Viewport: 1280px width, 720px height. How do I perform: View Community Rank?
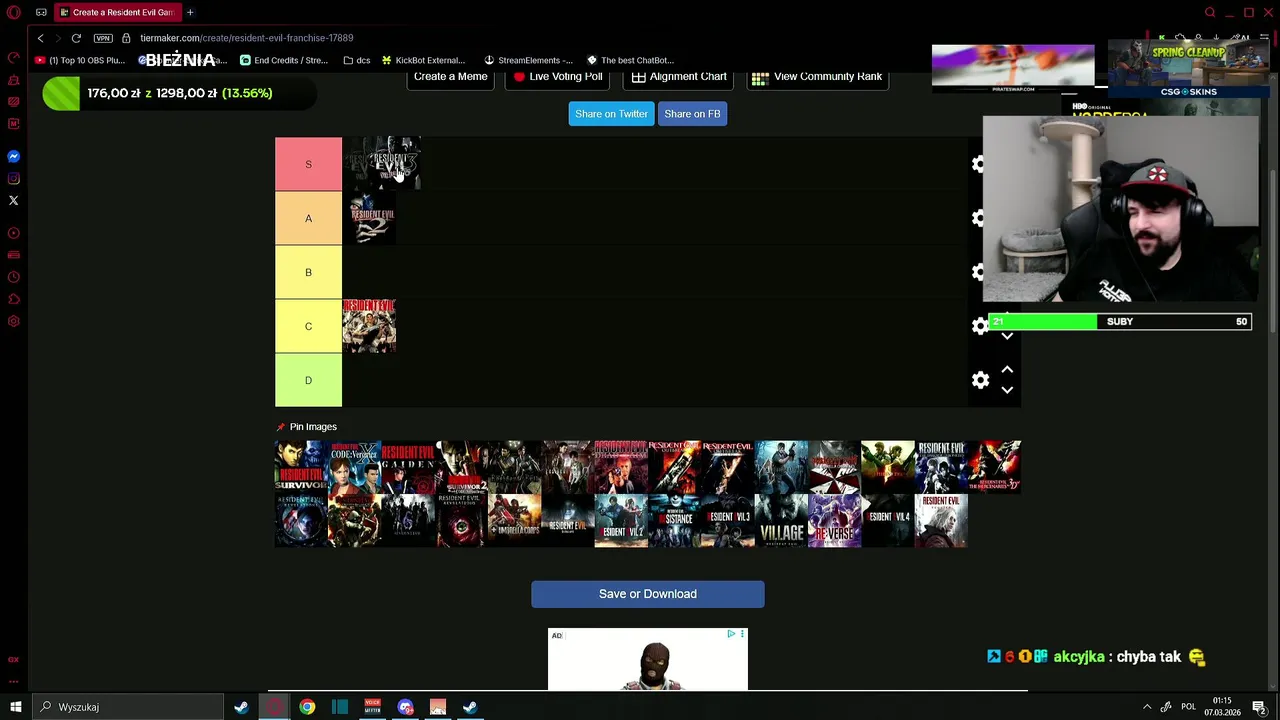[x=817, y=78]
